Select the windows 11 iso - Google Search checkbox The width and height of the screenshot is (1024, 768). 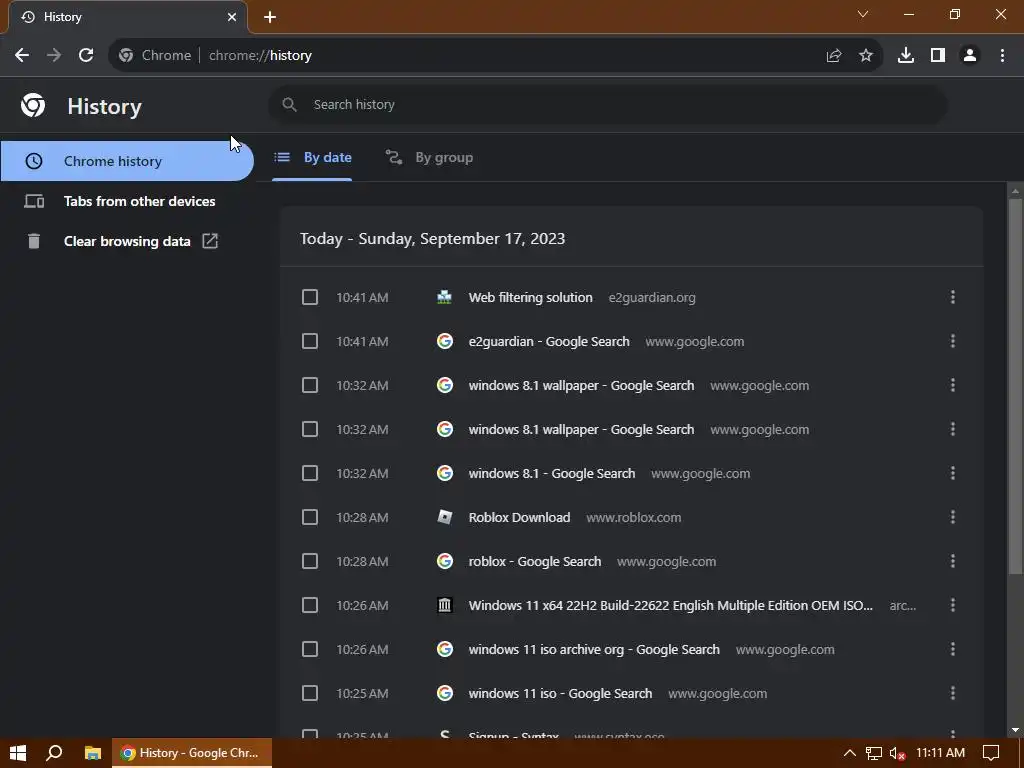[310, 693]
